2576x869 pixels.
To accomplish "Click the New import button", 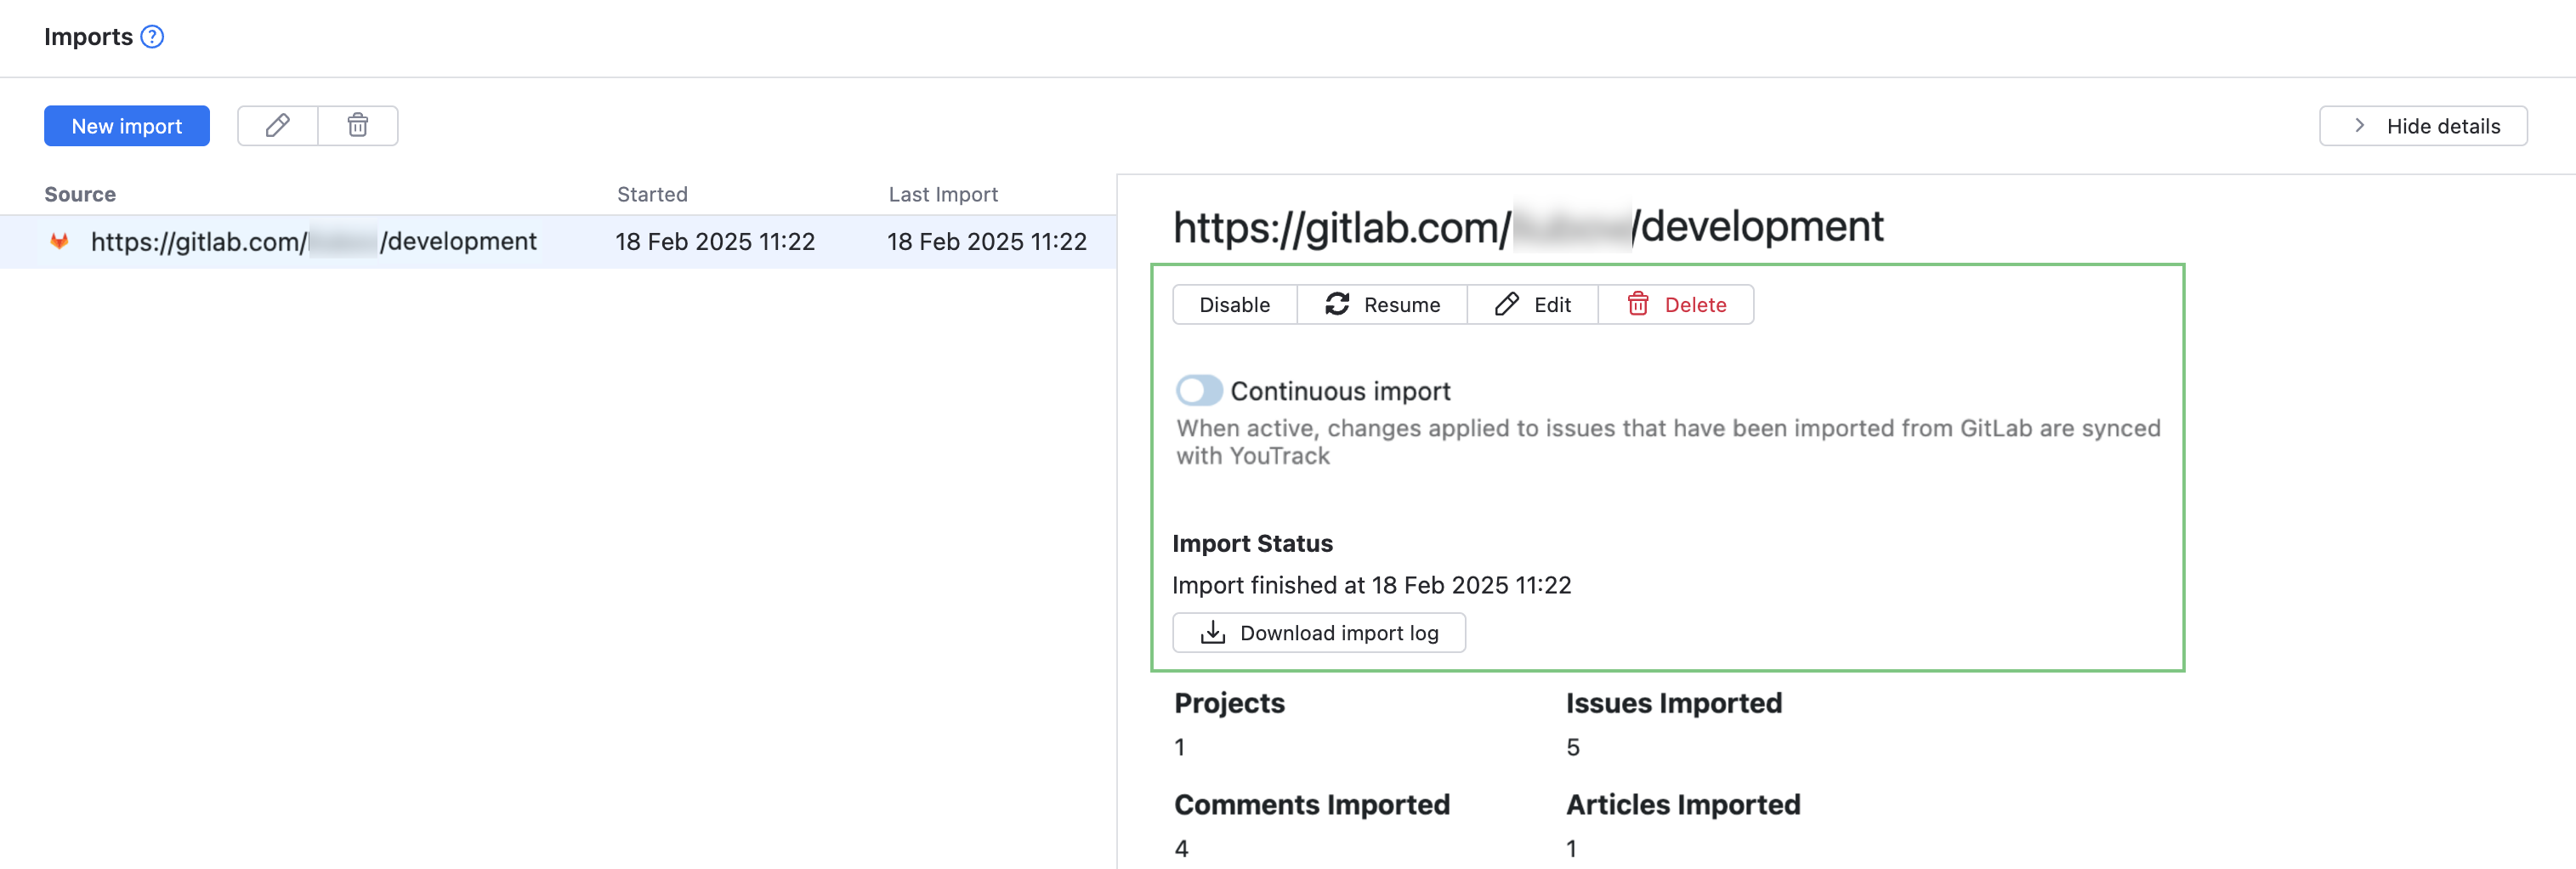I will click(x=126, y=125).
